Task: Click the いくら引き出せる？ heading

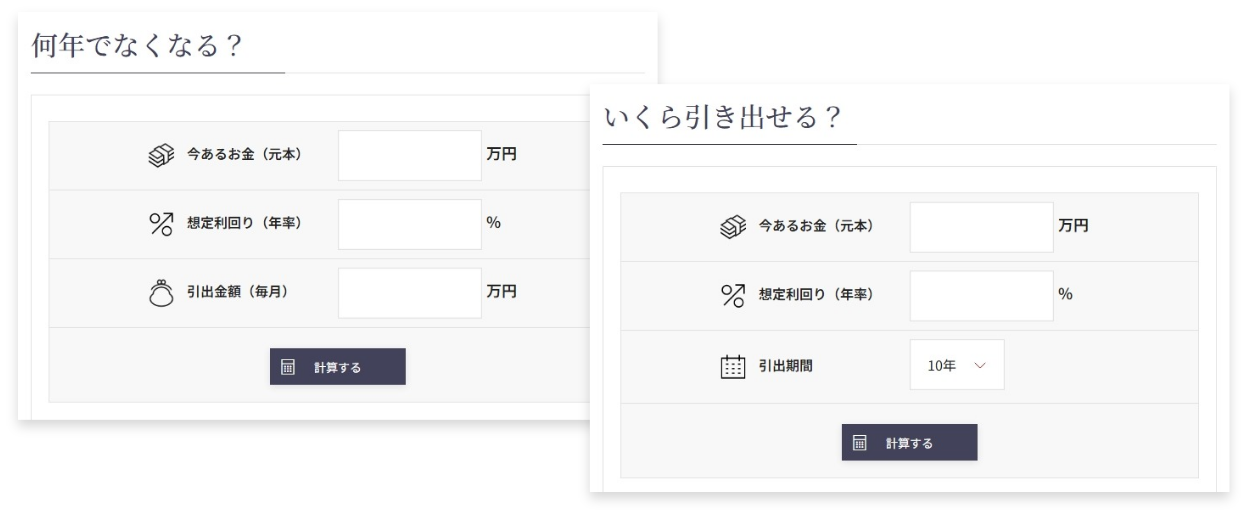Action: [722, 117]
